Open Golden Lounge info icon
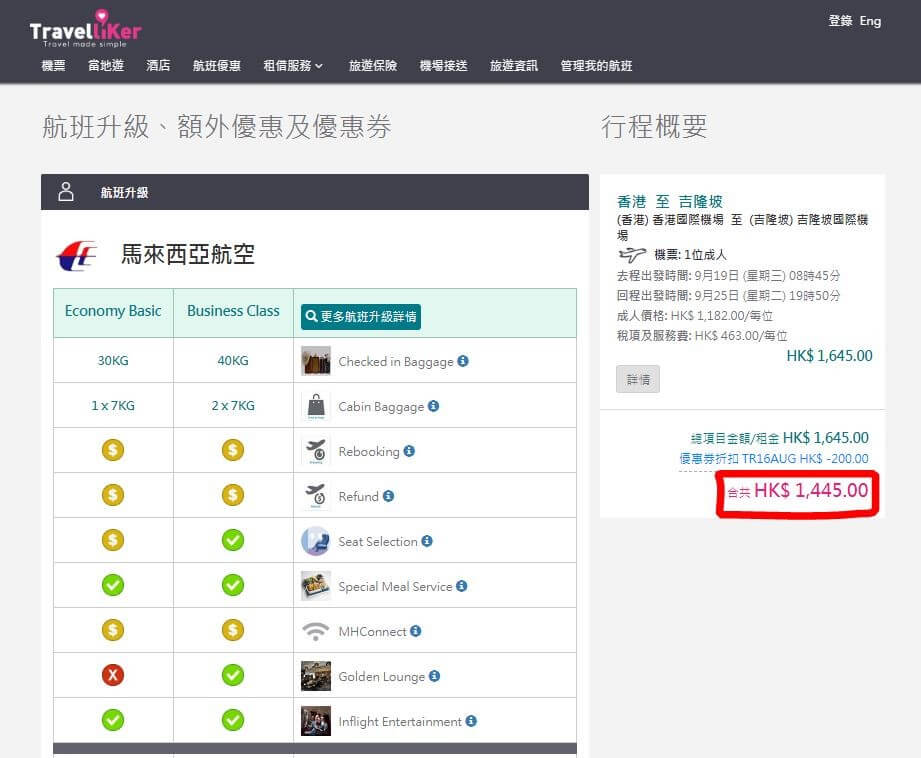921x758 pixels. pos(434,676)
